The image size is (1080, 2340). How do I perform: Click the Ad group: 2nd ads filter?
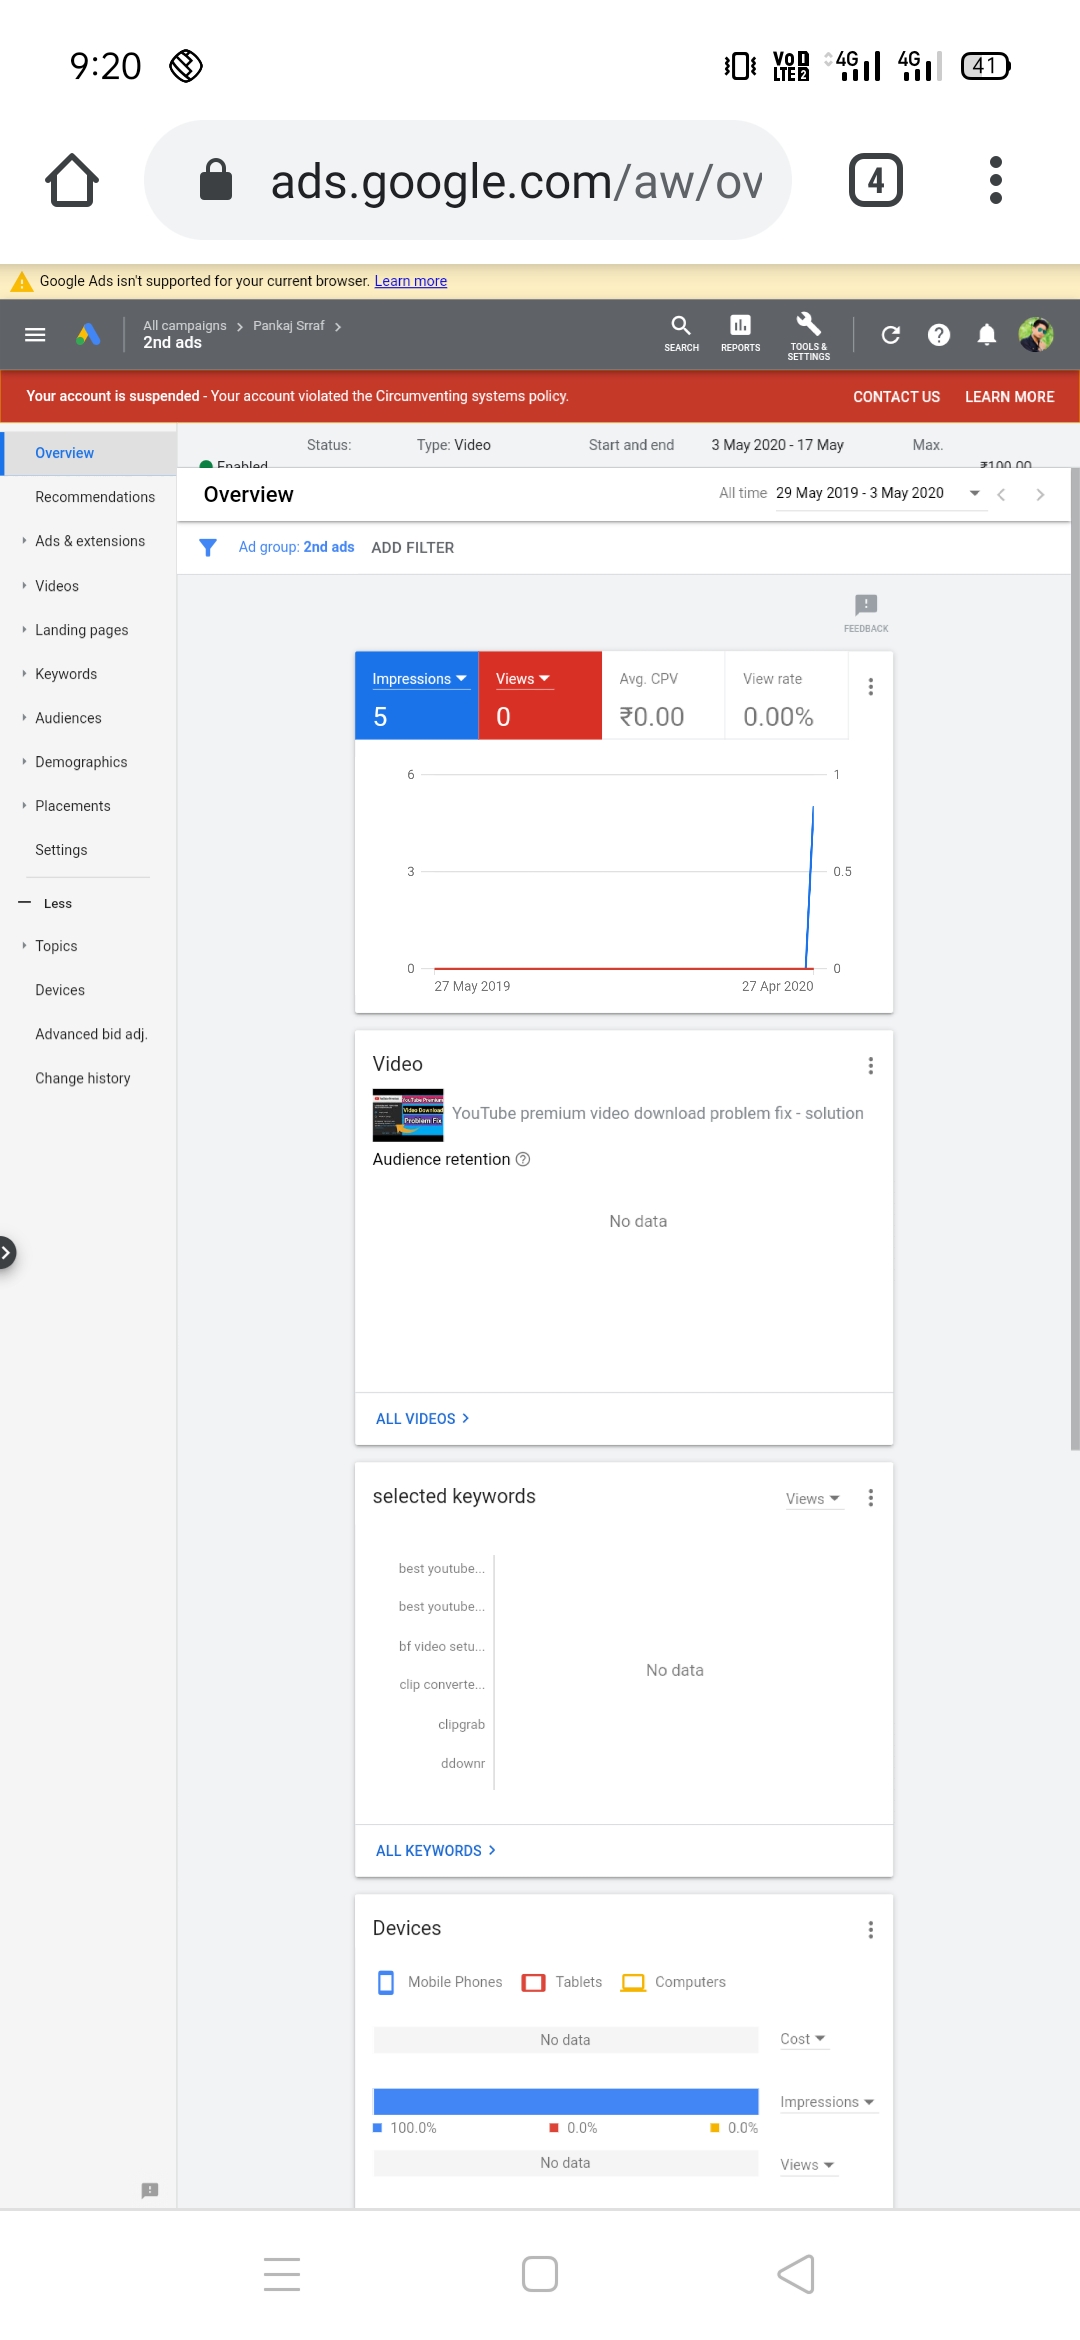(296, 547)
